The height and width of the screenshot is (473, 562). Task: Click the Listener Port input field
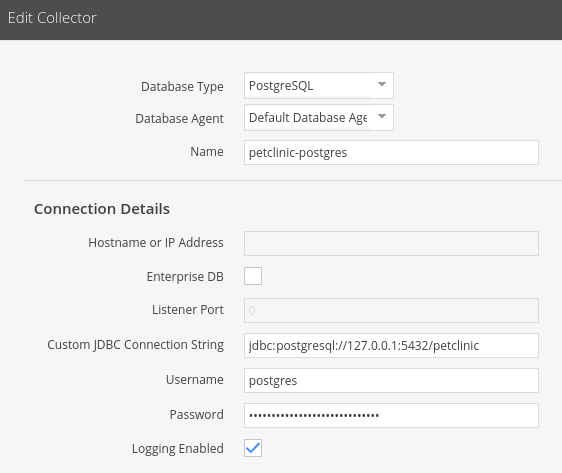(391, 310)
